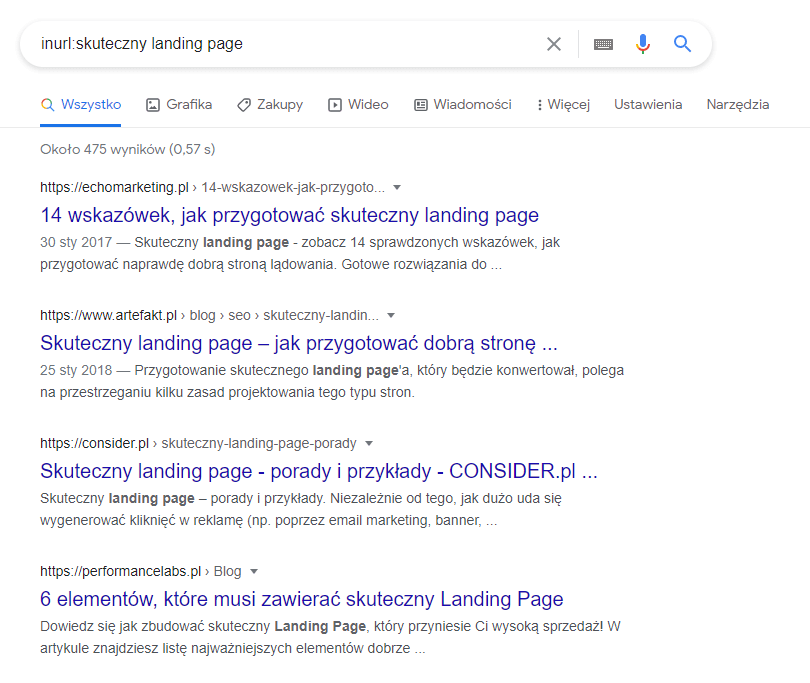Open the on-screen keyboard icon

coord(603,44)
